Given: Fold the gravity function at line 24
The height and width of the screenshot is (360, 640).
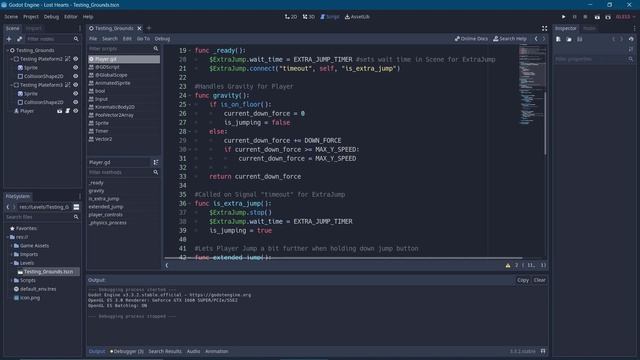Looking at the screenshot, I should point(190,96).
